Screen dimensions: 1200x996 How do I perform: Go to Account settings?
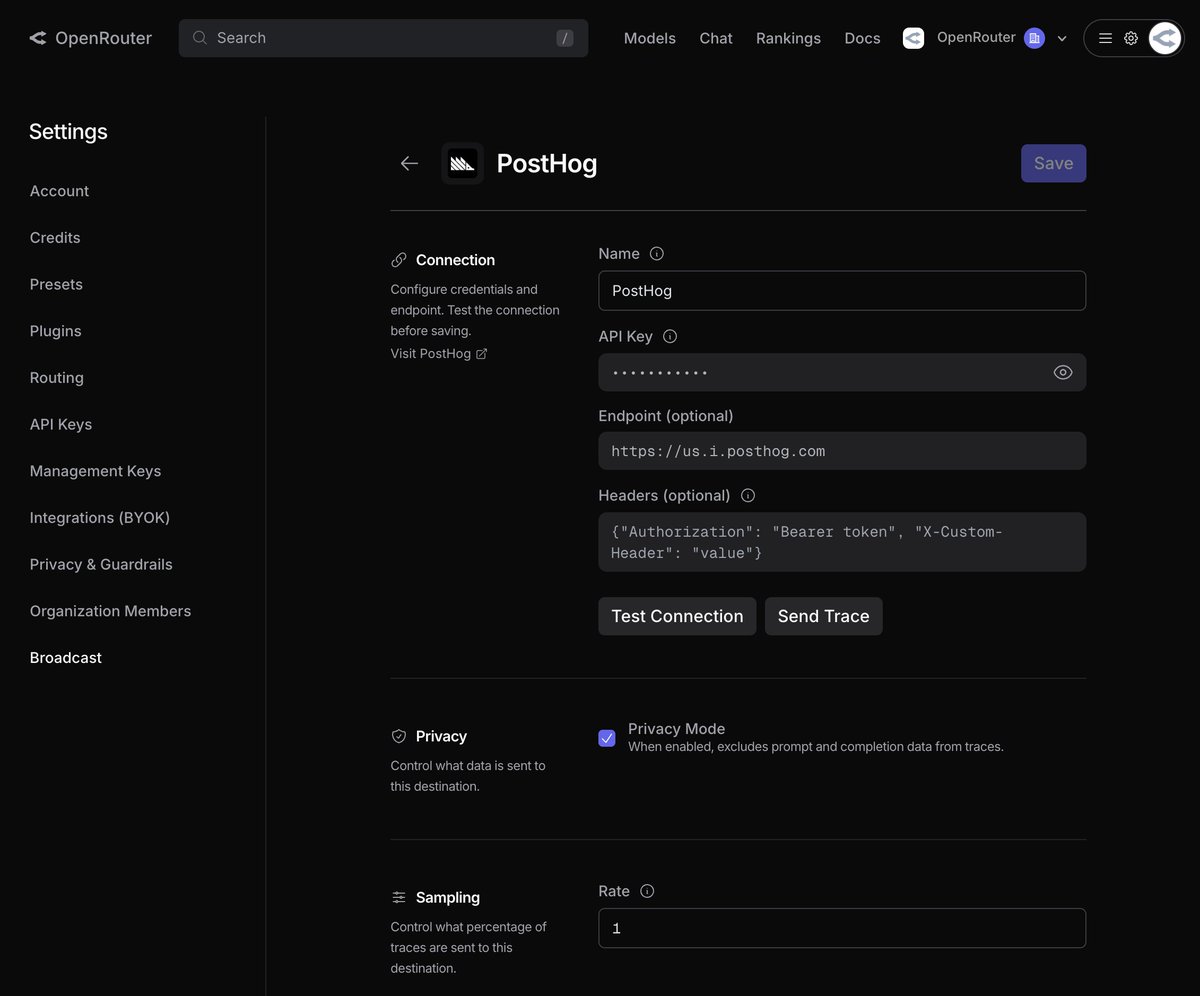click(59, 191)
